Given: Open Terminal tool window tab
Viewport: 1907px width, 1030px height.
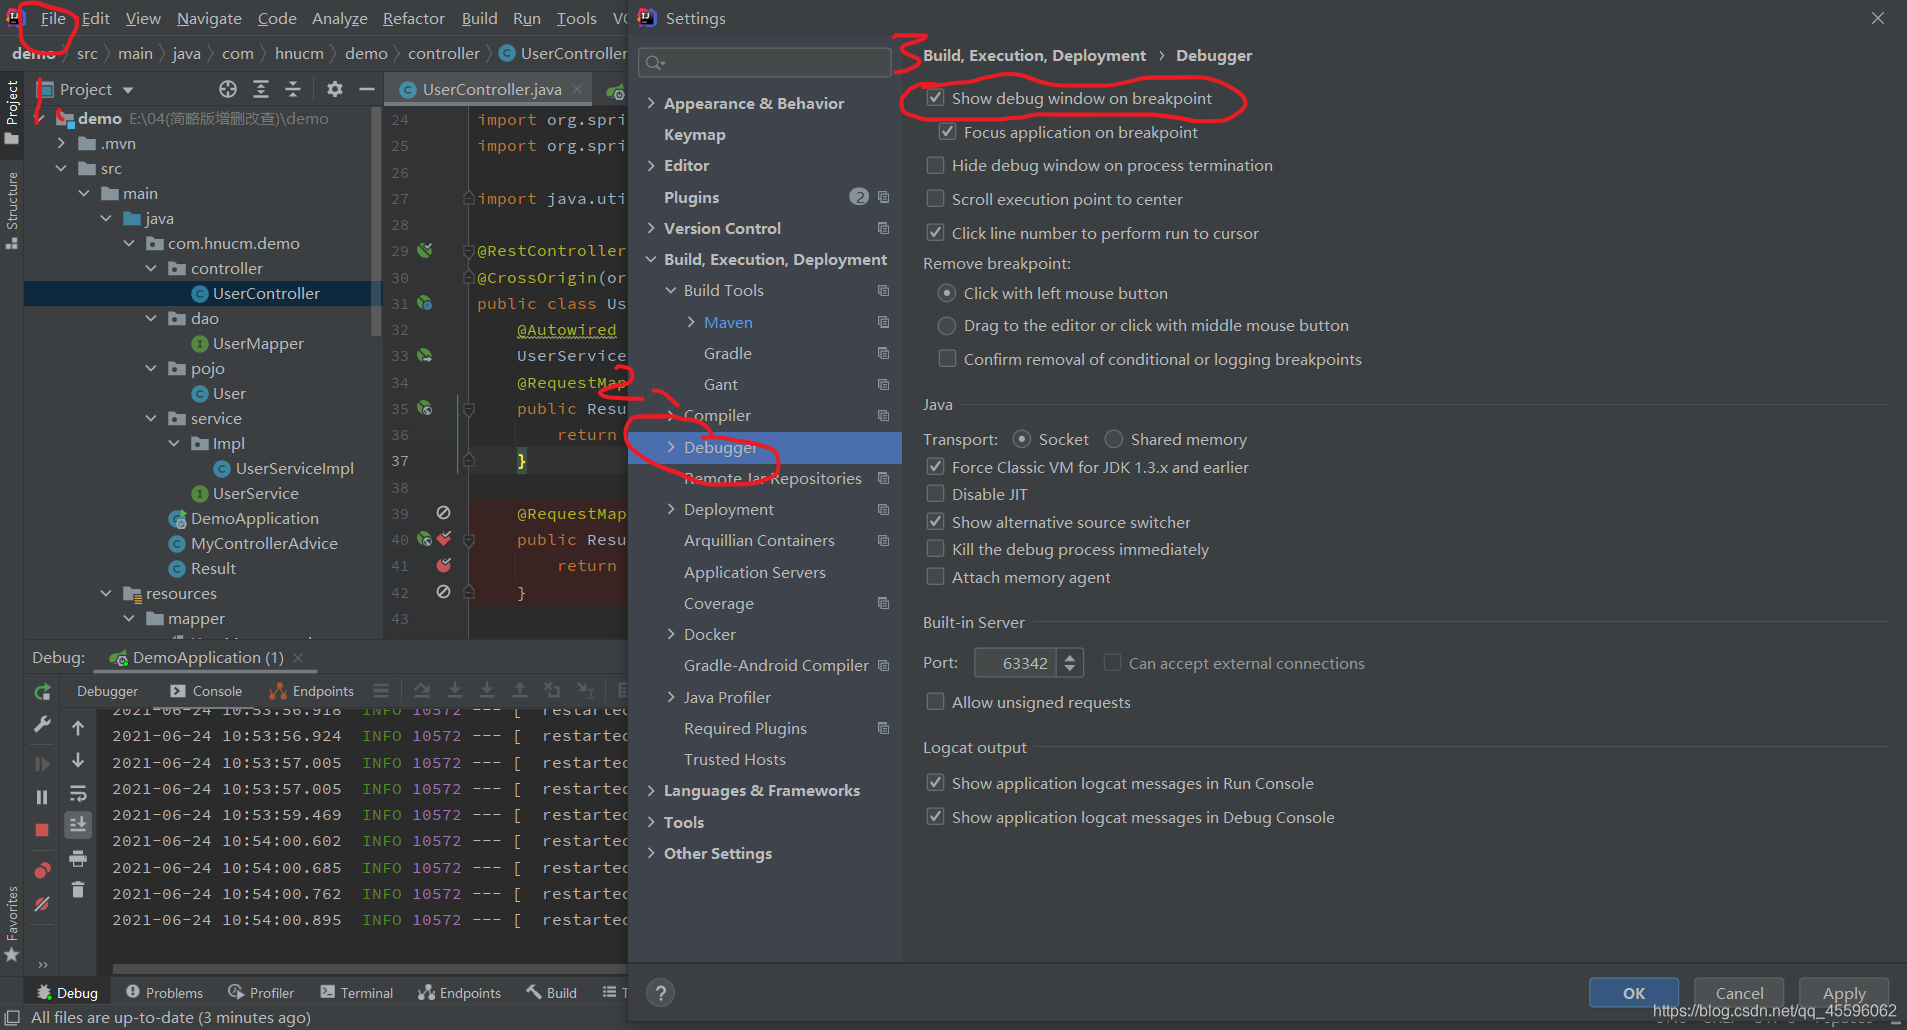Looking at the screenshot, I should tap(357, 992).
